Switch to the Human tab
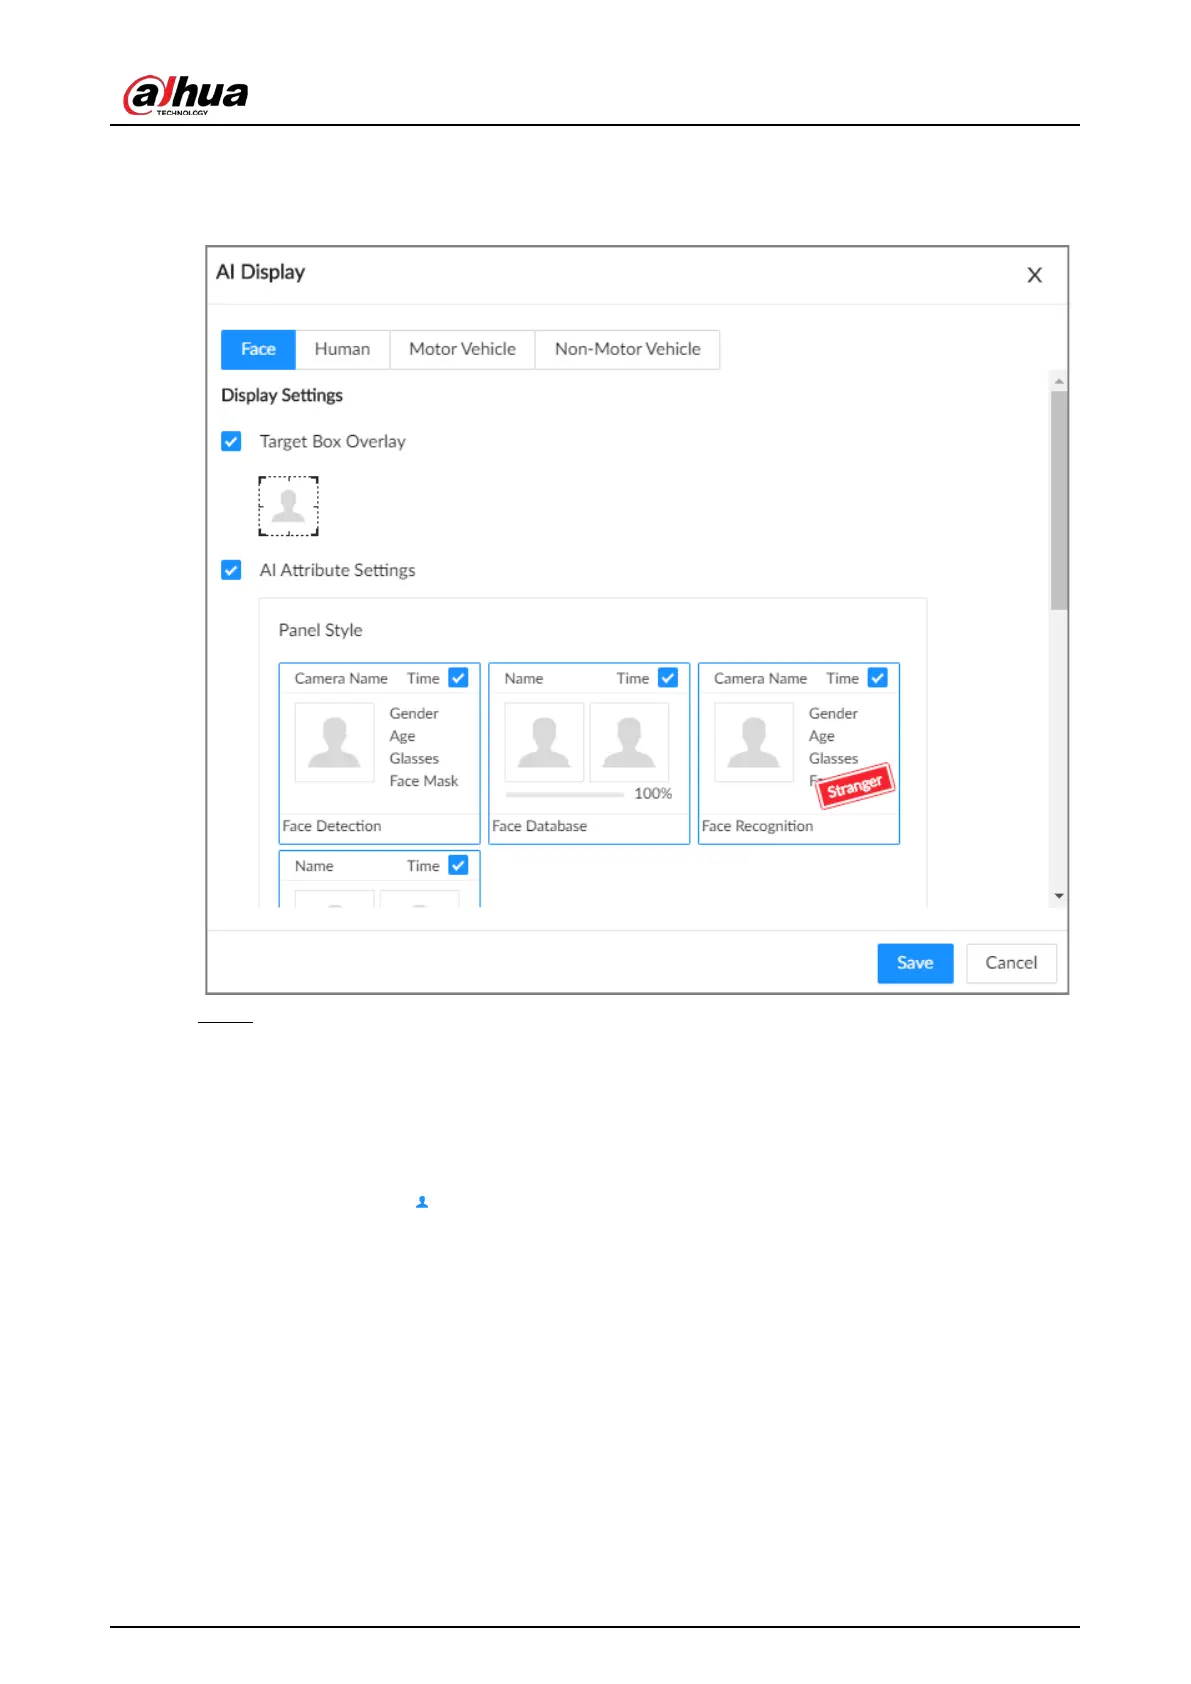This screenshot has width=1191, height=1684. (x=342, y=349)
